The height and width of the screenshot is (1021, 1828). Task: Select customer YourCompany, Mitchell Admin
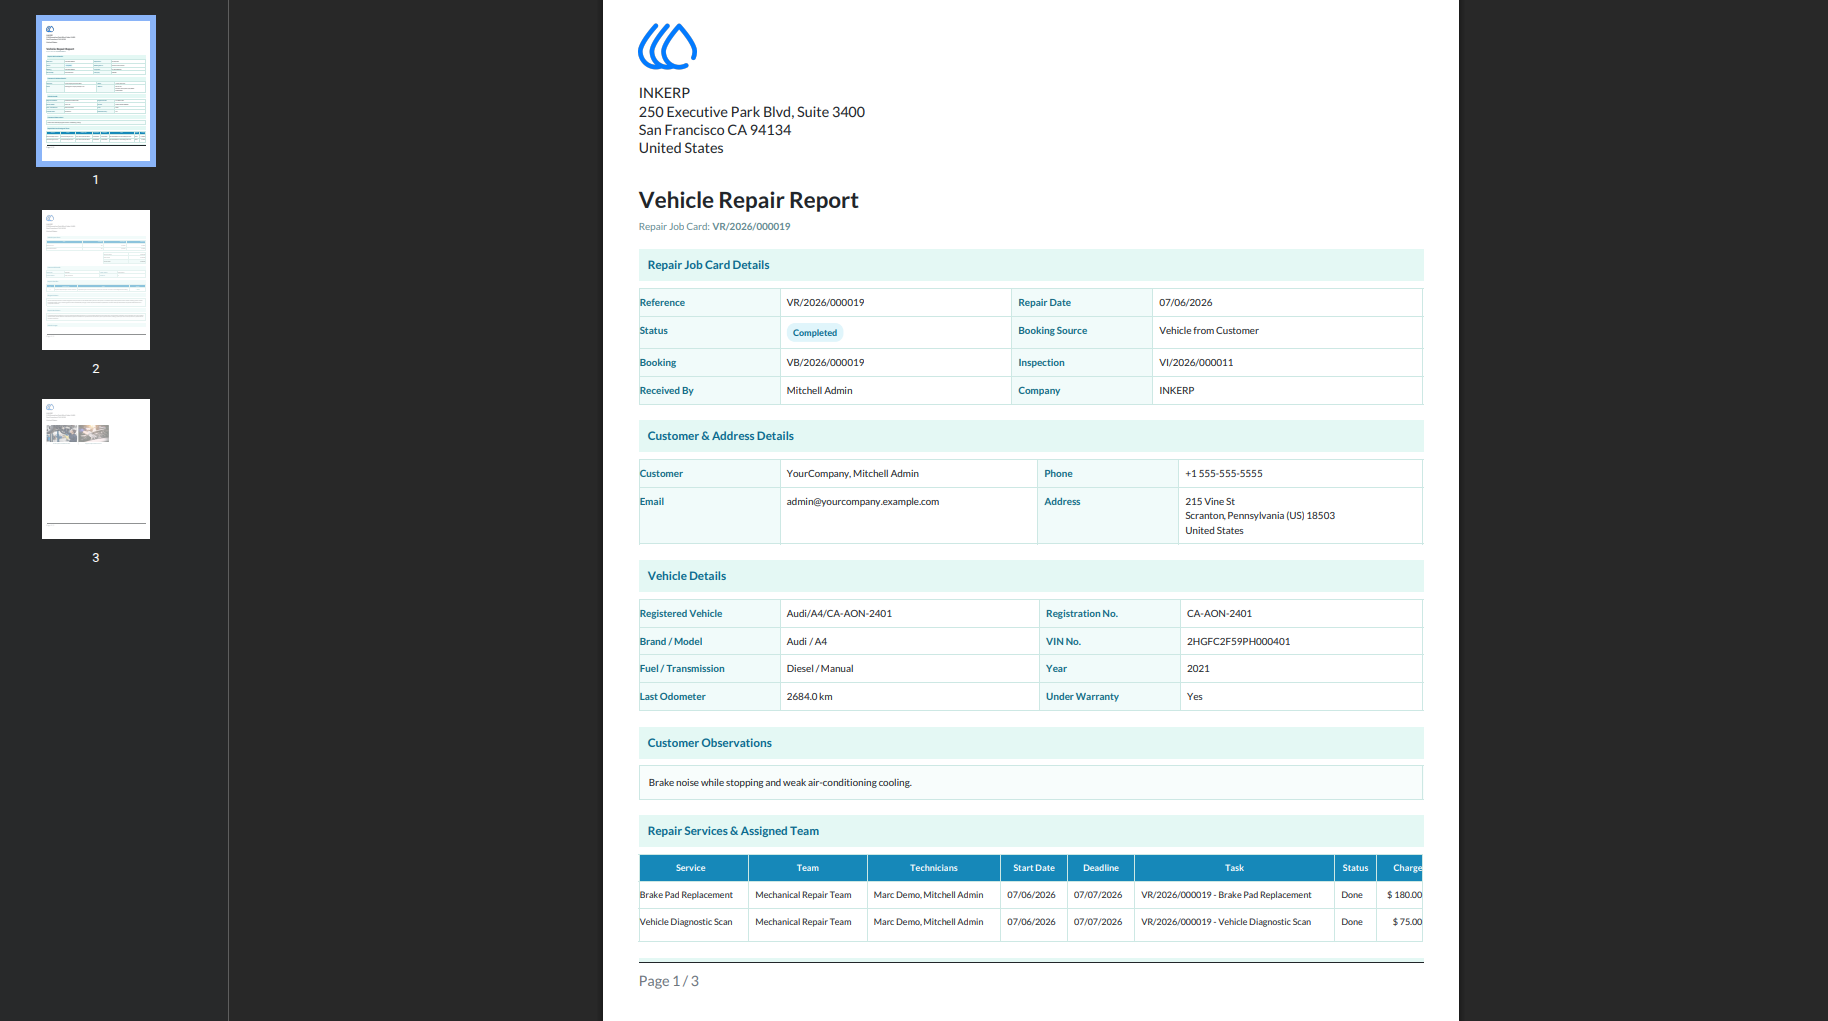pos(852,474)
